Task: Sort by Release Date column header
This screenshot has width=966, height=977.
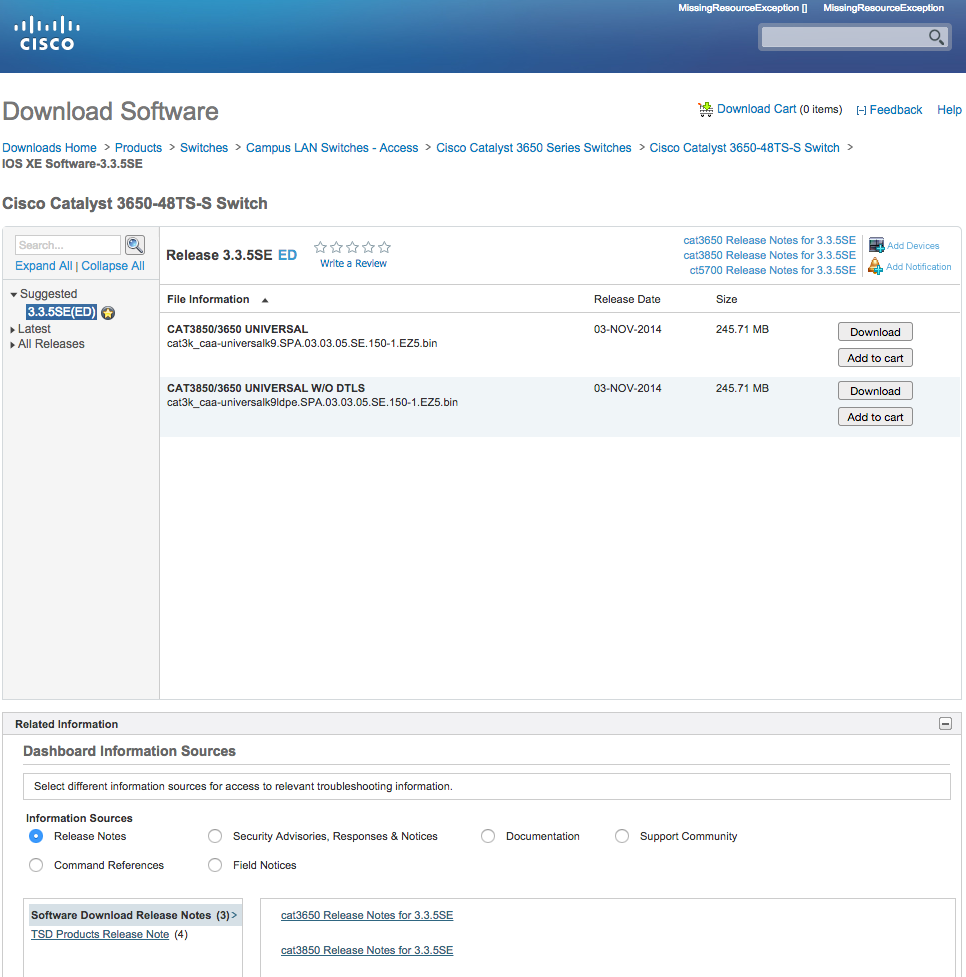Action: coord(627,299)
